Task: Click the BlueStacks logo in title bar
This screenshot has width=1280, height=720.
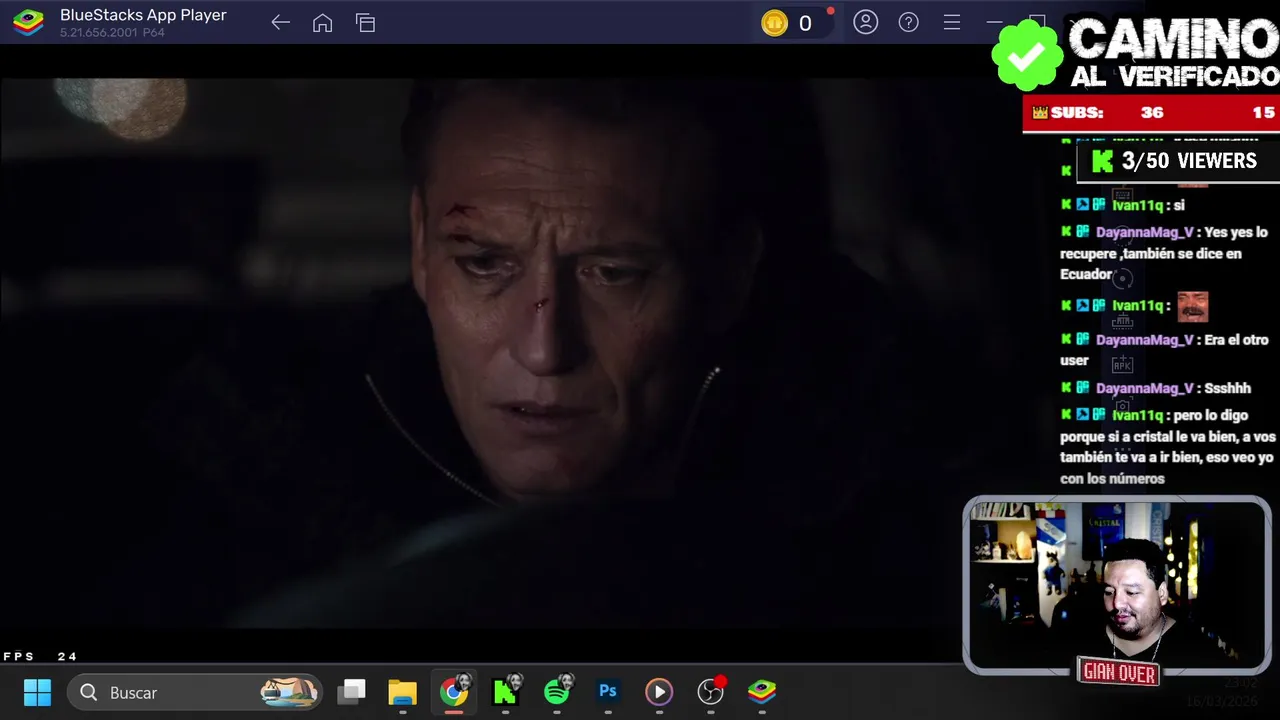Action: tap(28, 22)
